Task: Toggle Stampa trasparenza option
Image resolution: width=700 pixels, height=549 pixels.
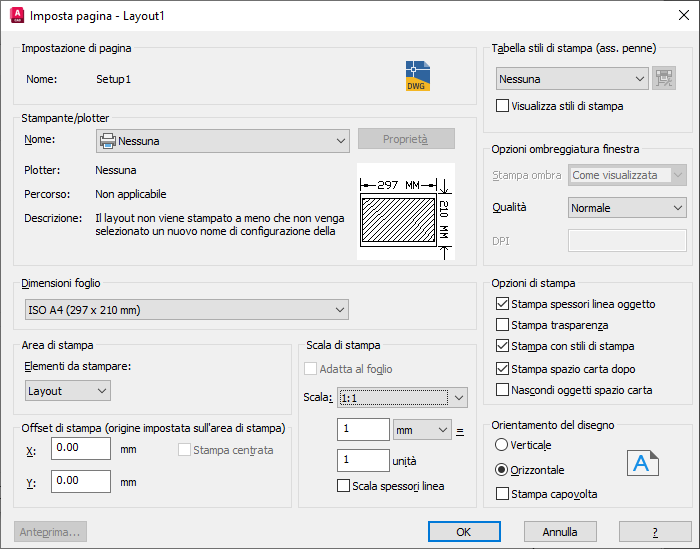Action: [502, 325]
